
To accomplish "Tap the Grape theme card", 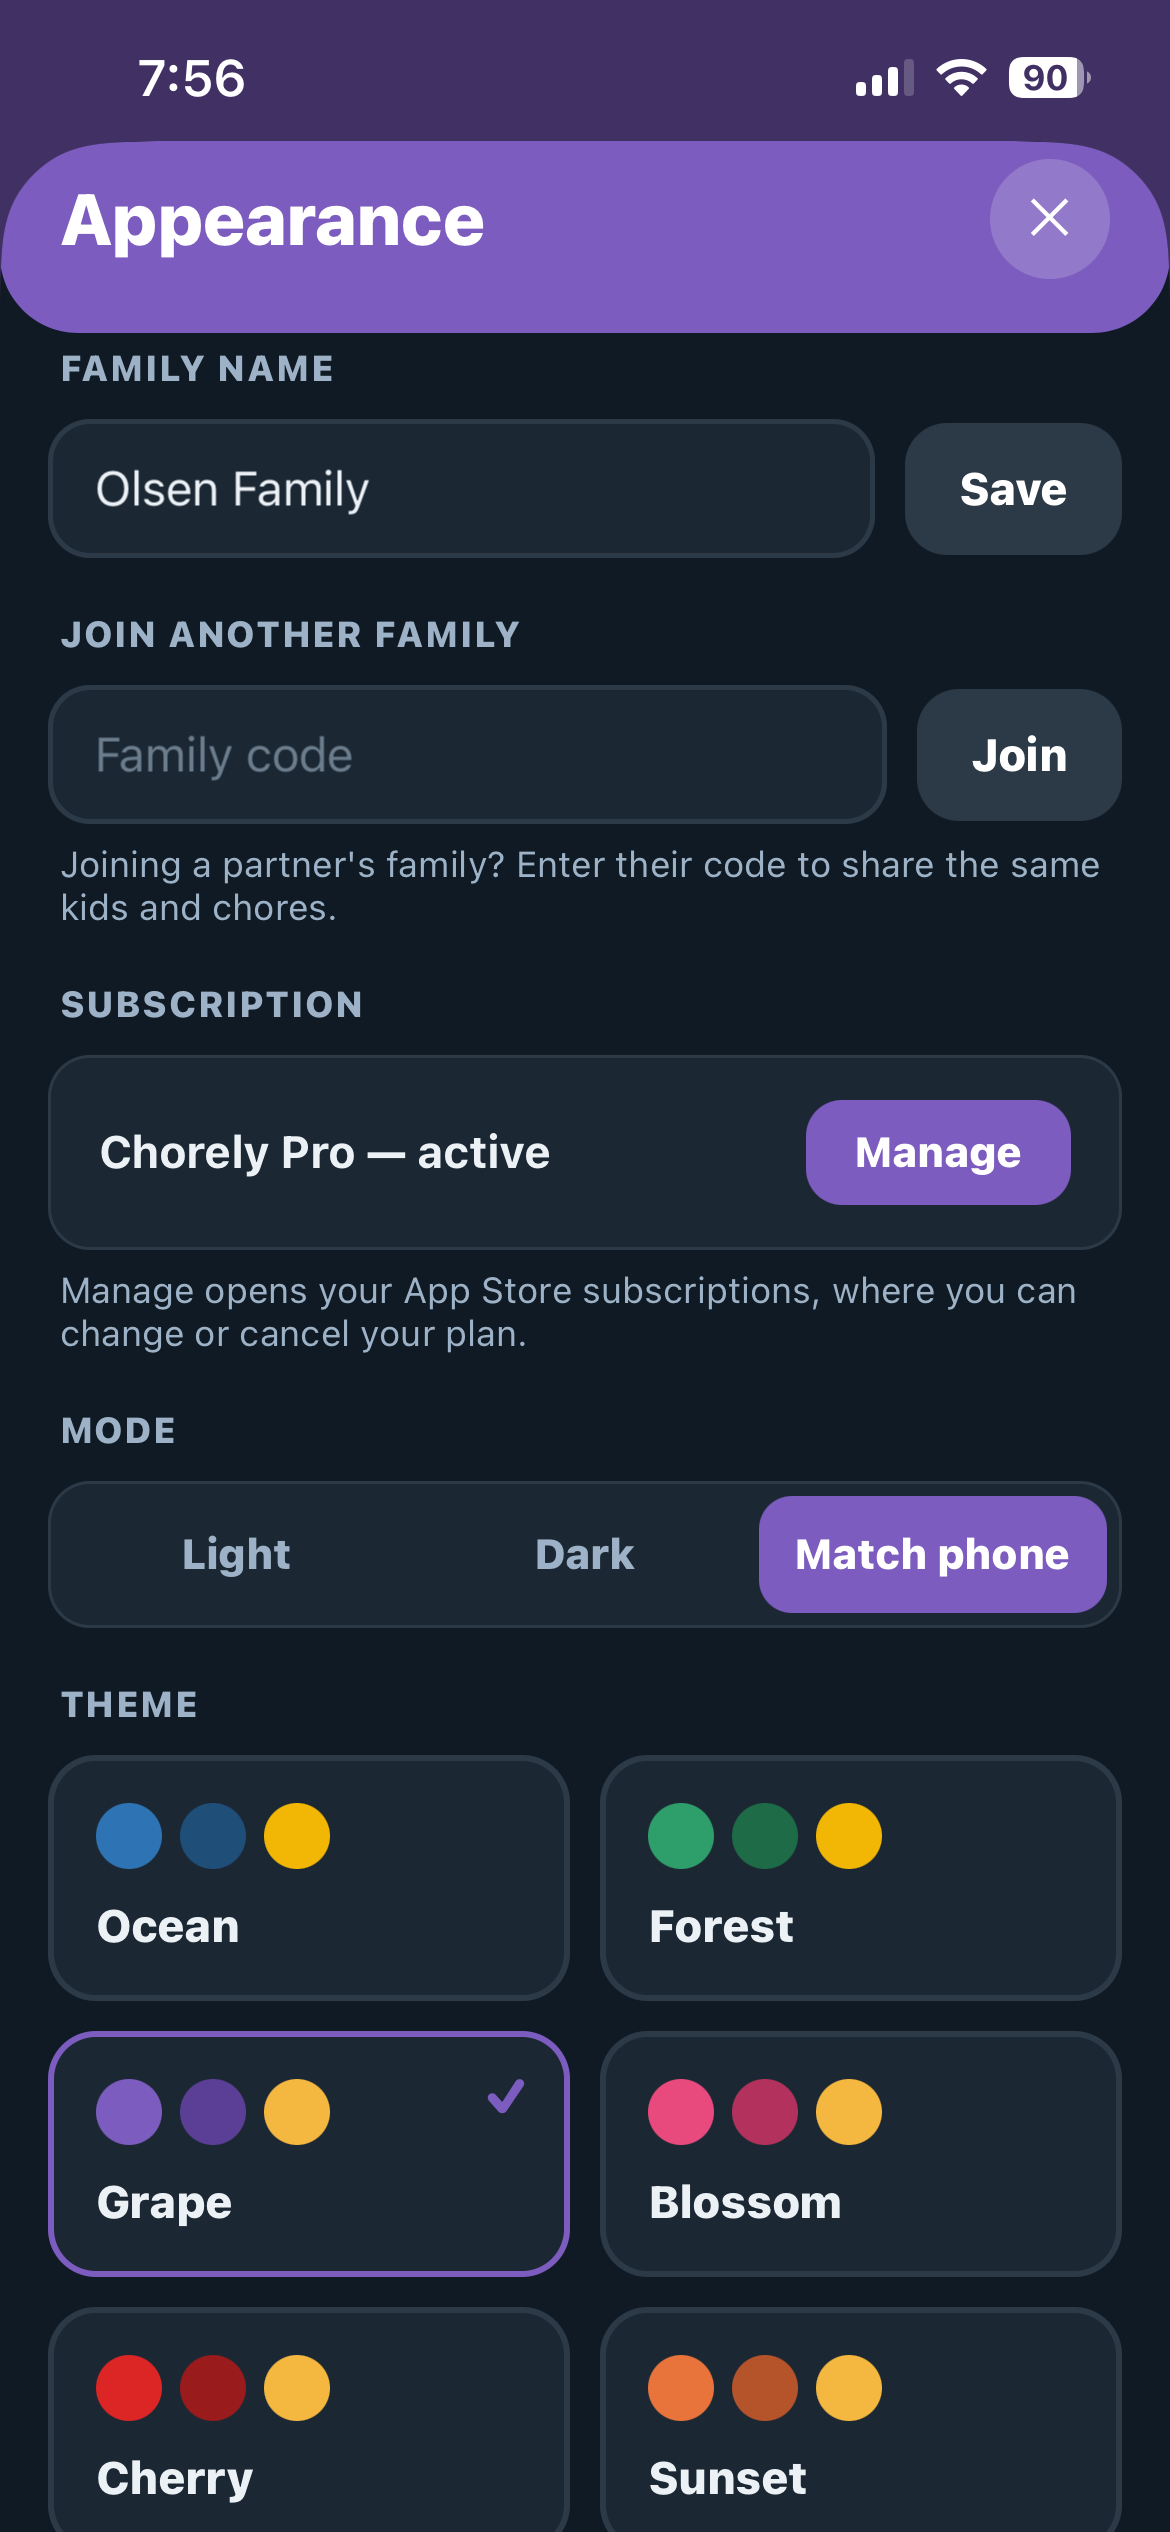I will [309, 2154].
